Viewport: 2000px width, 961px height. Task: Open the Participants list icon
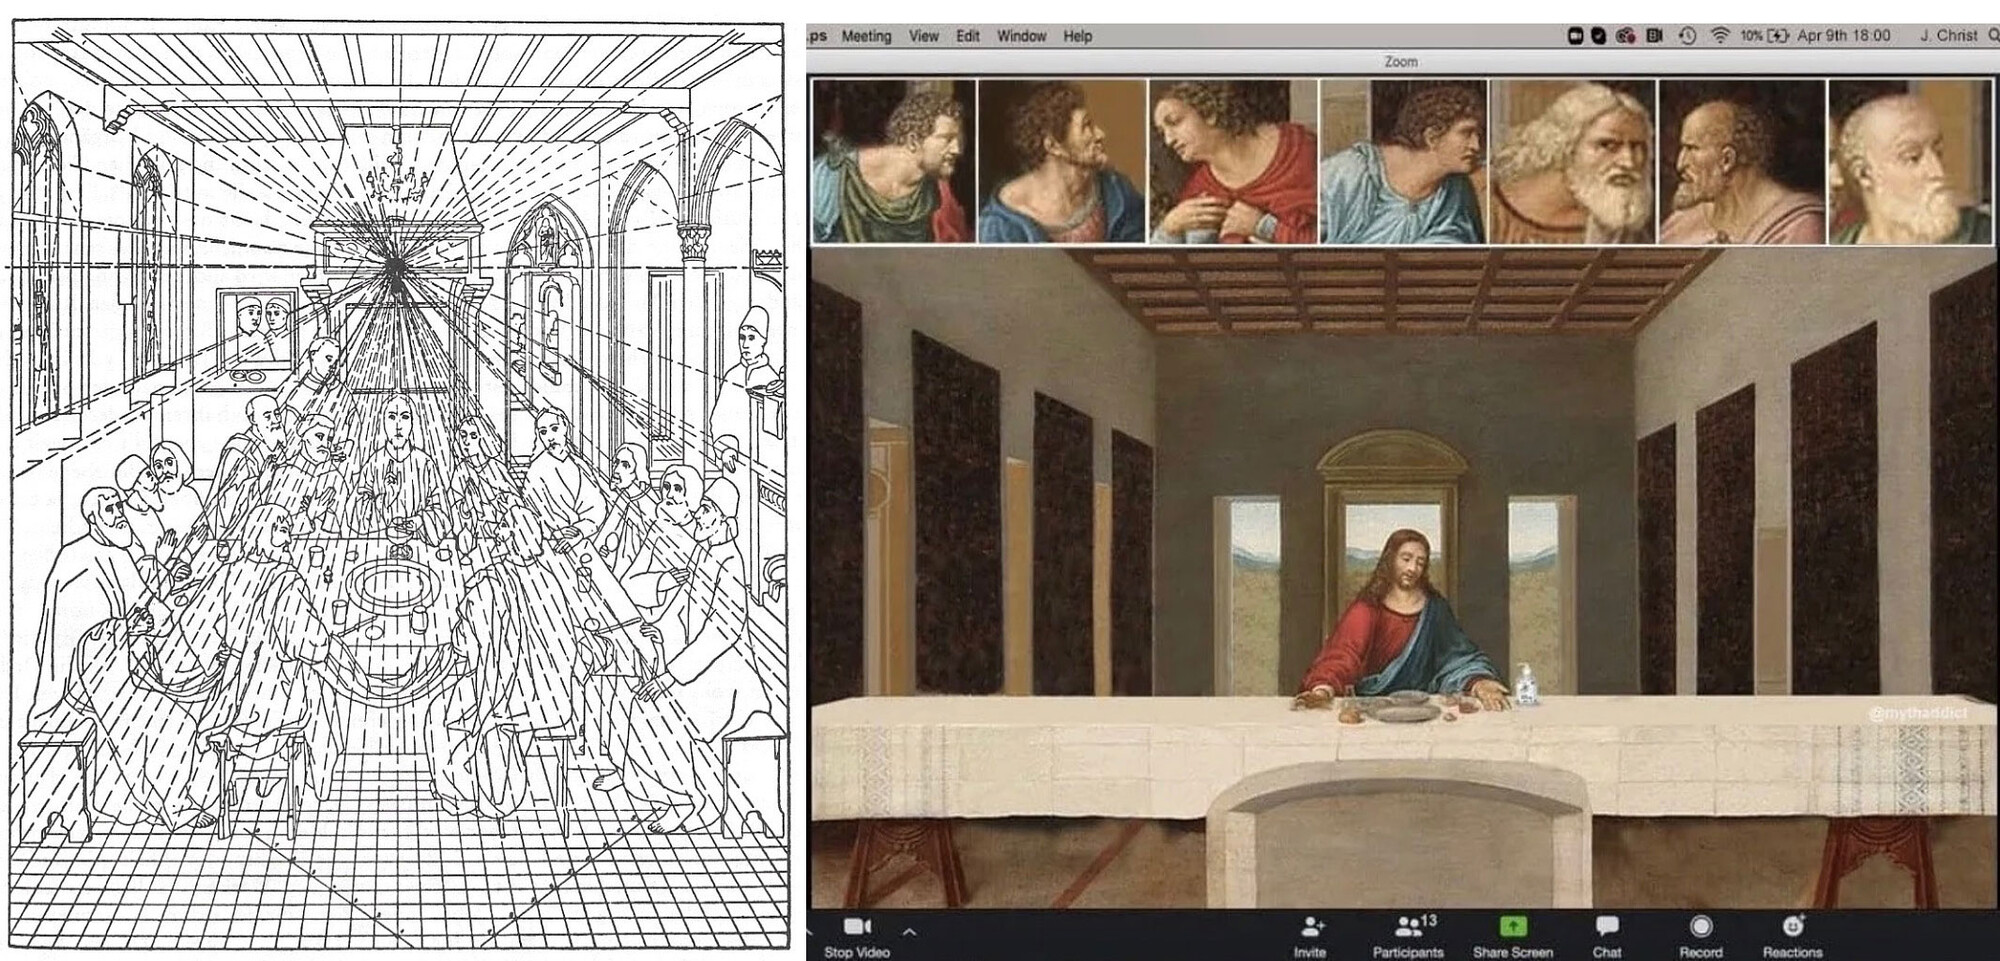click(1411, 925)
